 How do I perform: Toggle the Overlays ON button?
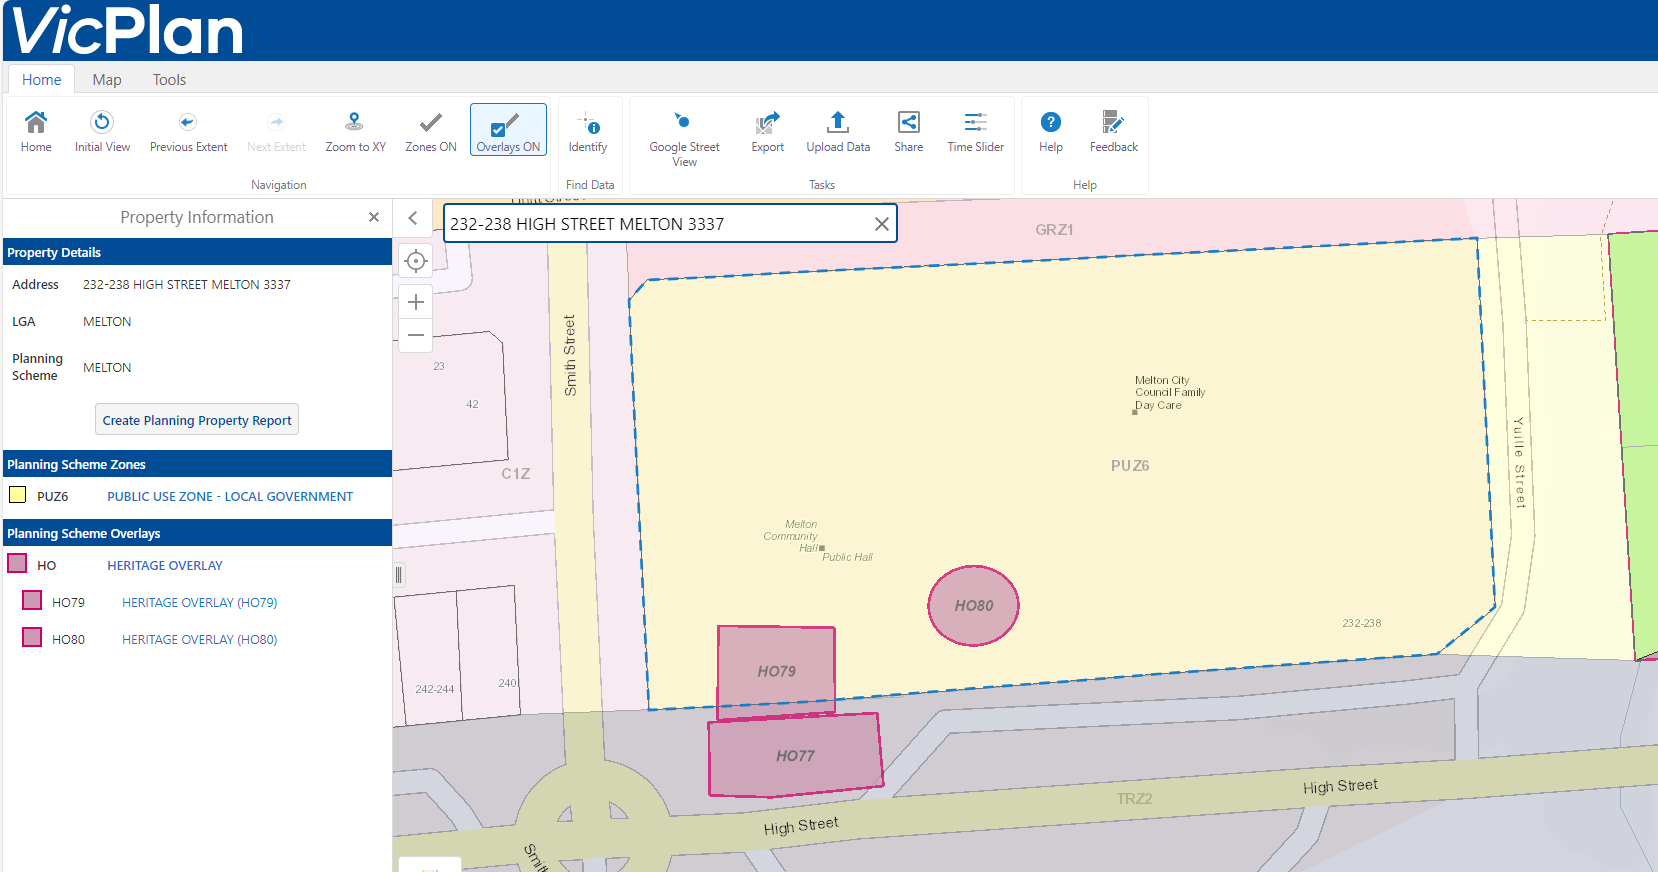(x=508, y=130)
